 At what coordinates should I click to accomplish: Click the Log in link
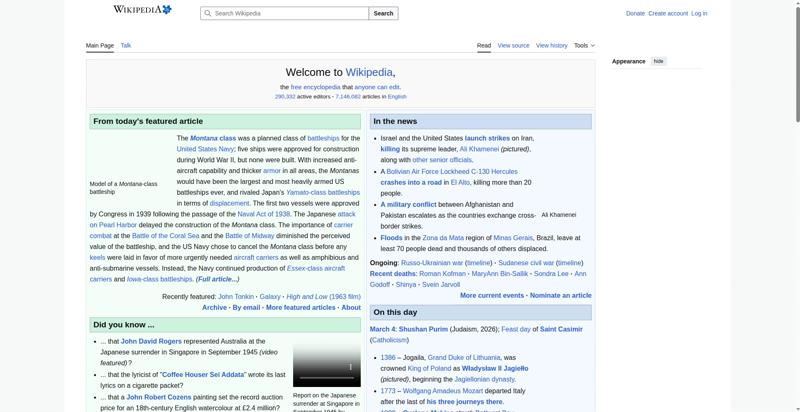point(699,14)
